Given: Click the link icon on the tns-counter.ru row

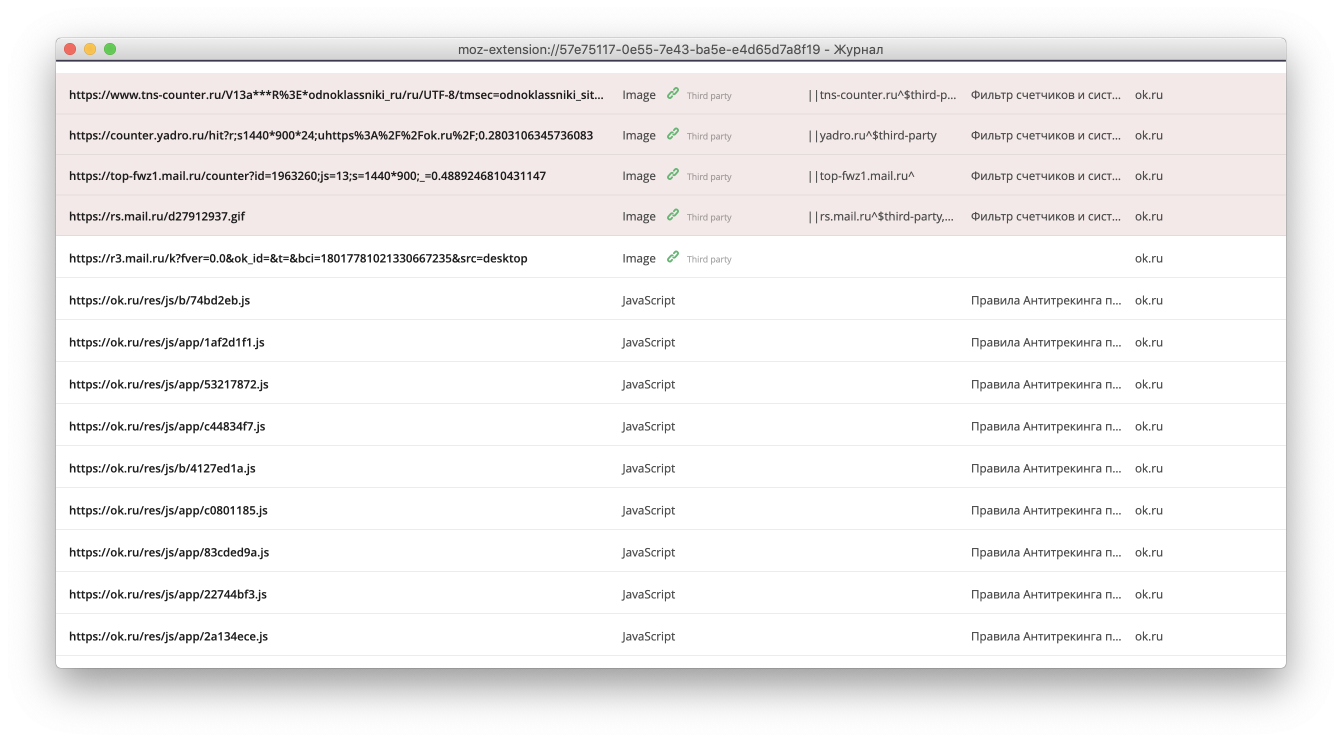Looking at the screenshot, I should tap(672, 94).
